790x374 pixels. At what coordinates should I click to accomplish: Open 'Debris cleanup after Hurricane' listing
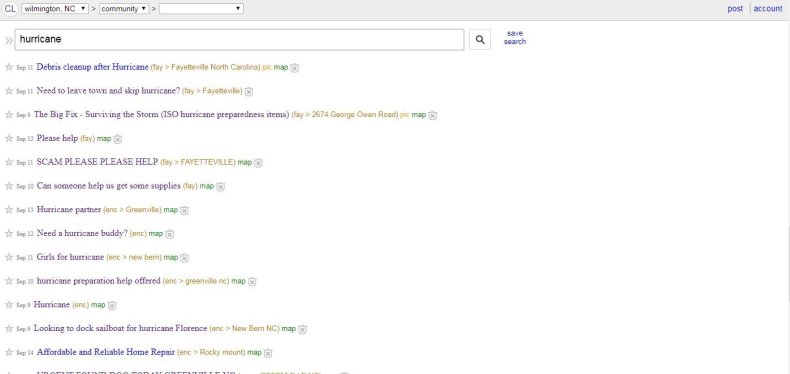point(93,67)
